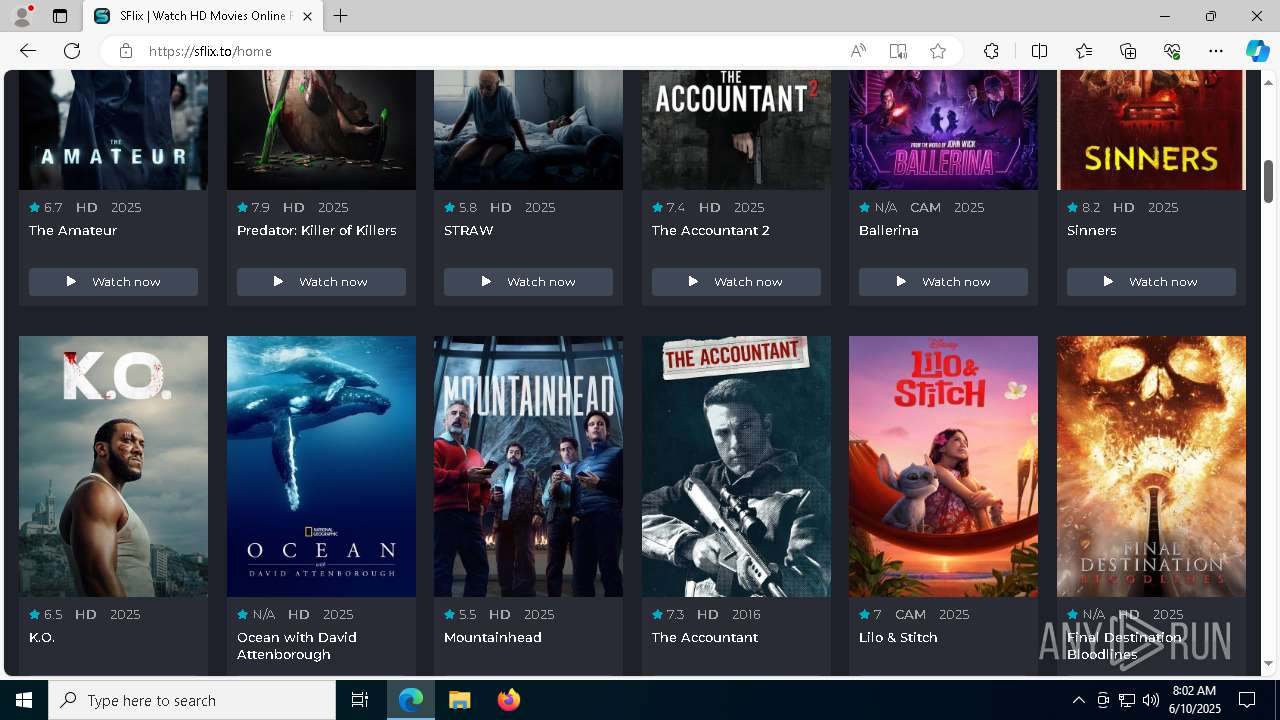Add page to favorites star

pyautogui.click(x=938, y=51)
